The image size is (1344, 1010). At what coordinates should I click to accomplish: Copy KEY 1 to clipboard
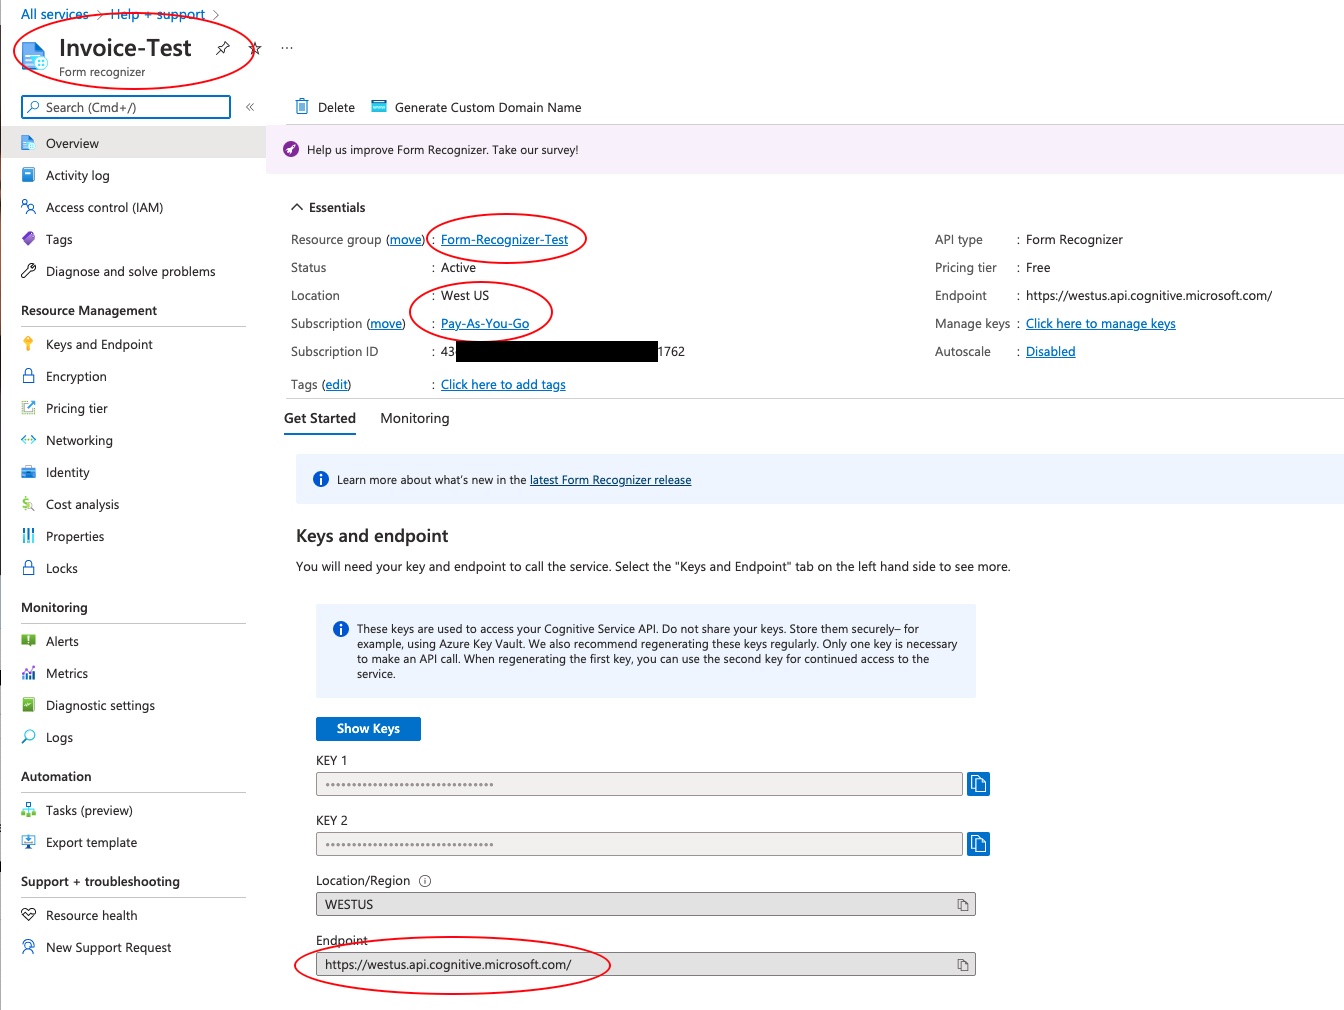coord(978,784)
